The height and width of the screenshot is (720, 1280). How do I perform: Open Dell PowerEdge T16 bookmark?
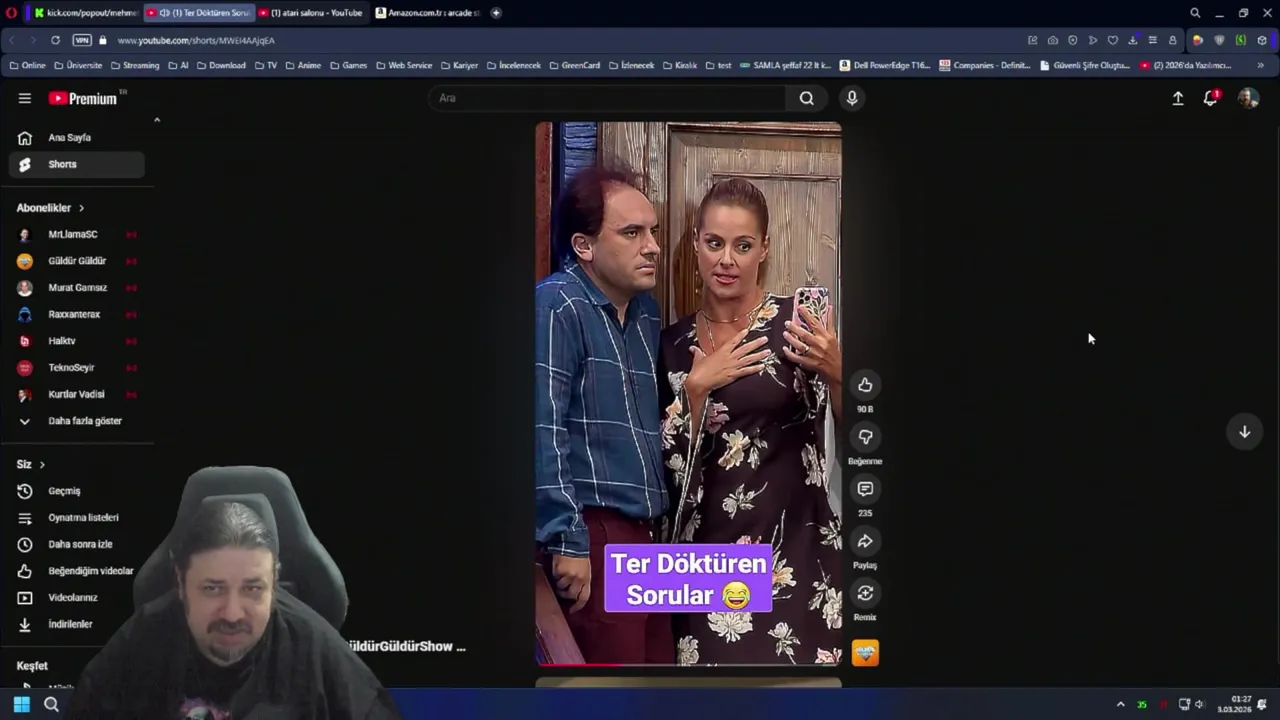(885, 65)
